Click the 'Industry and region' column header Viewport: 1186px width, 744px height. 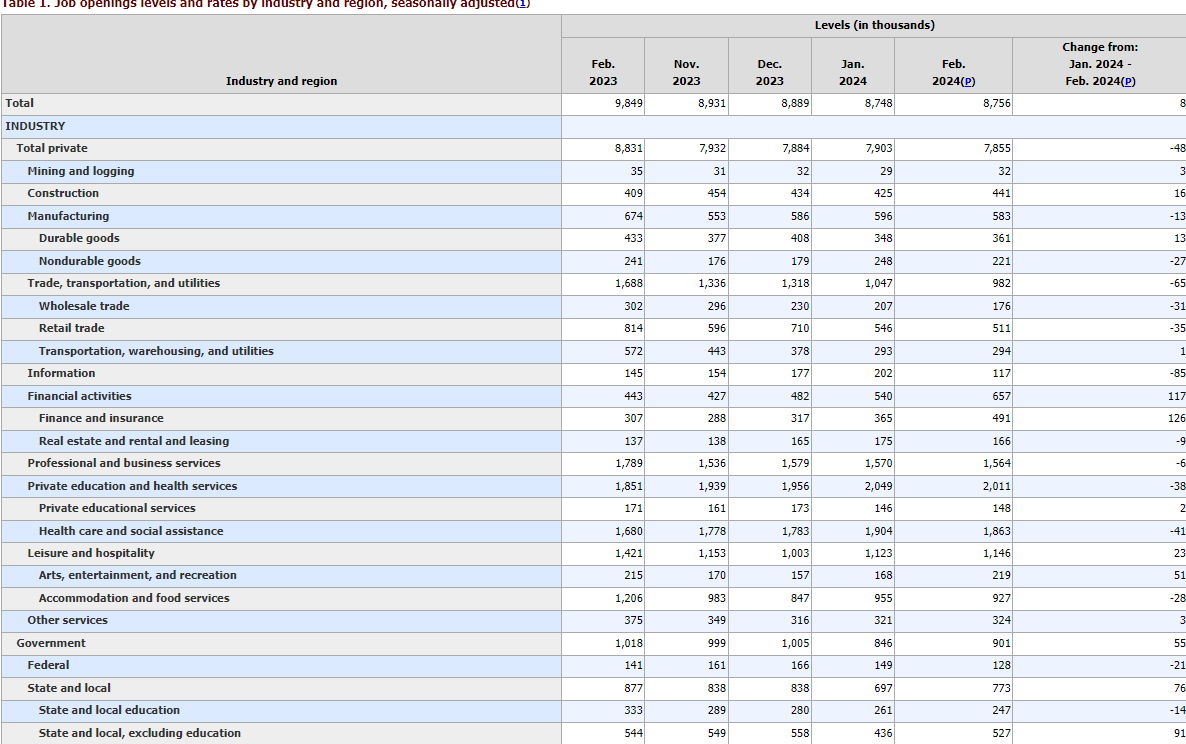pyautogui.click(x=281, y=81)
